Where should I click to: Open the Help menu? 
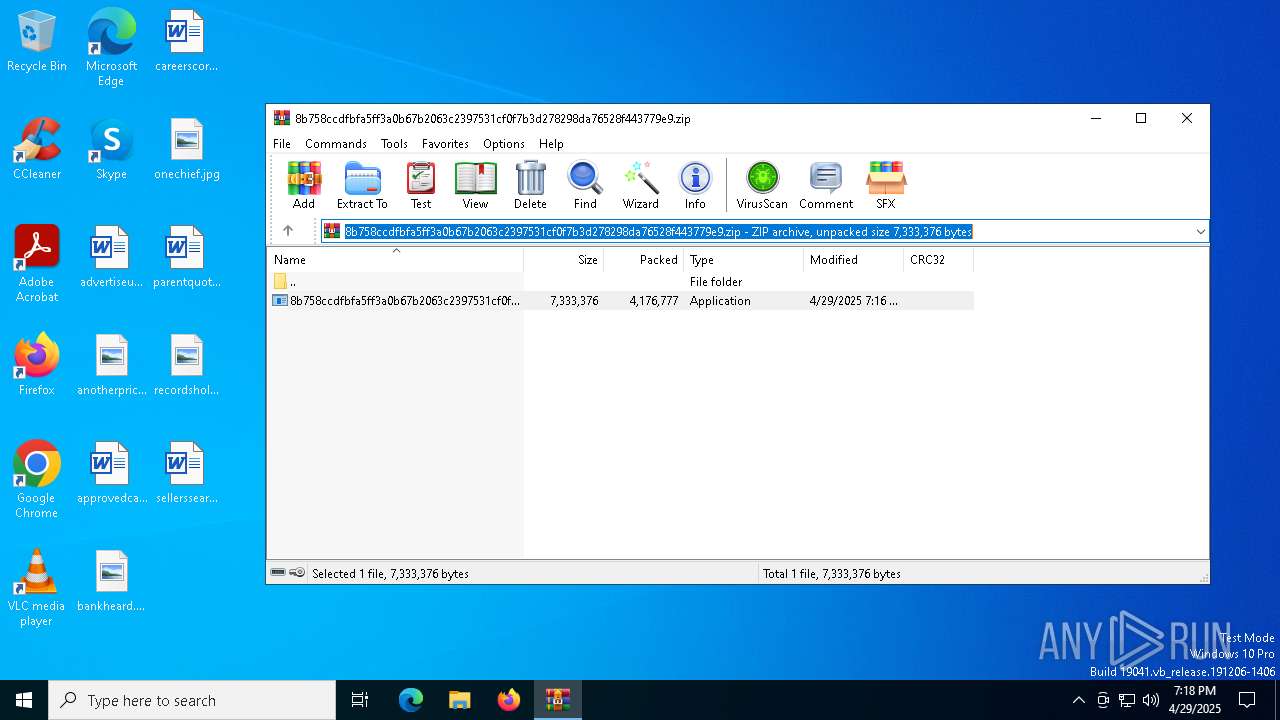coord(551,144)
